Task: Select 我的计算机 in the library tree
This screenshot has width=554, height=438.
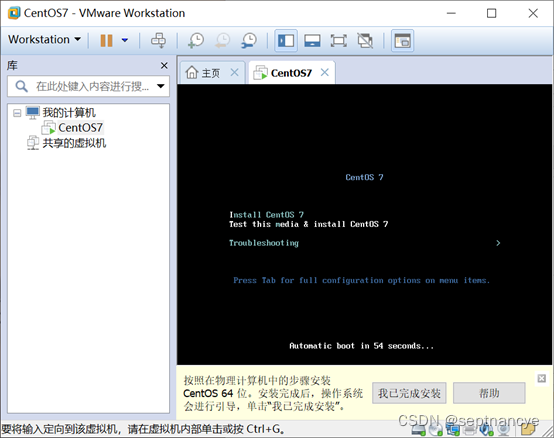Action: 69,113
